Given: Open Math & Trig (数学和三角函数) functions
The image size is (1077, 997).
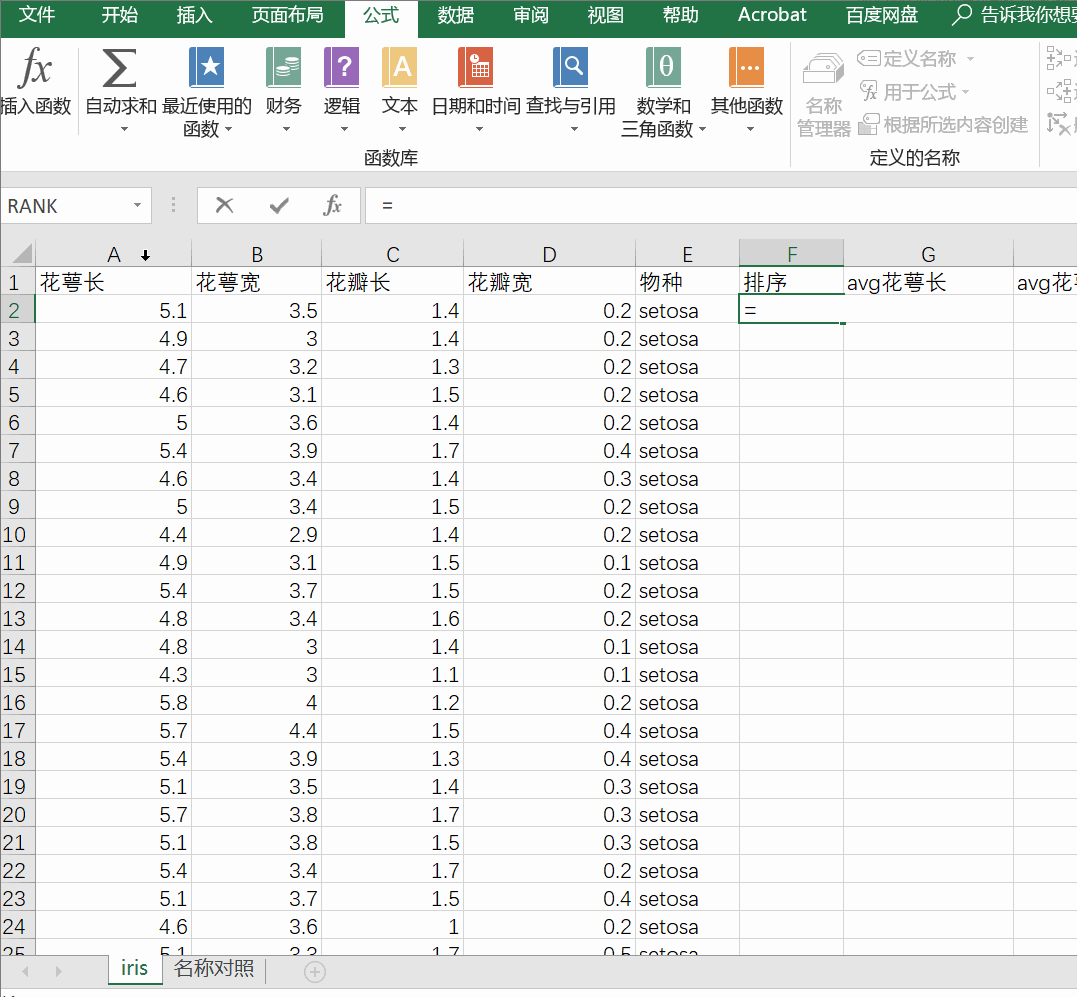Looking at the screenshot, I should [664, 92].
